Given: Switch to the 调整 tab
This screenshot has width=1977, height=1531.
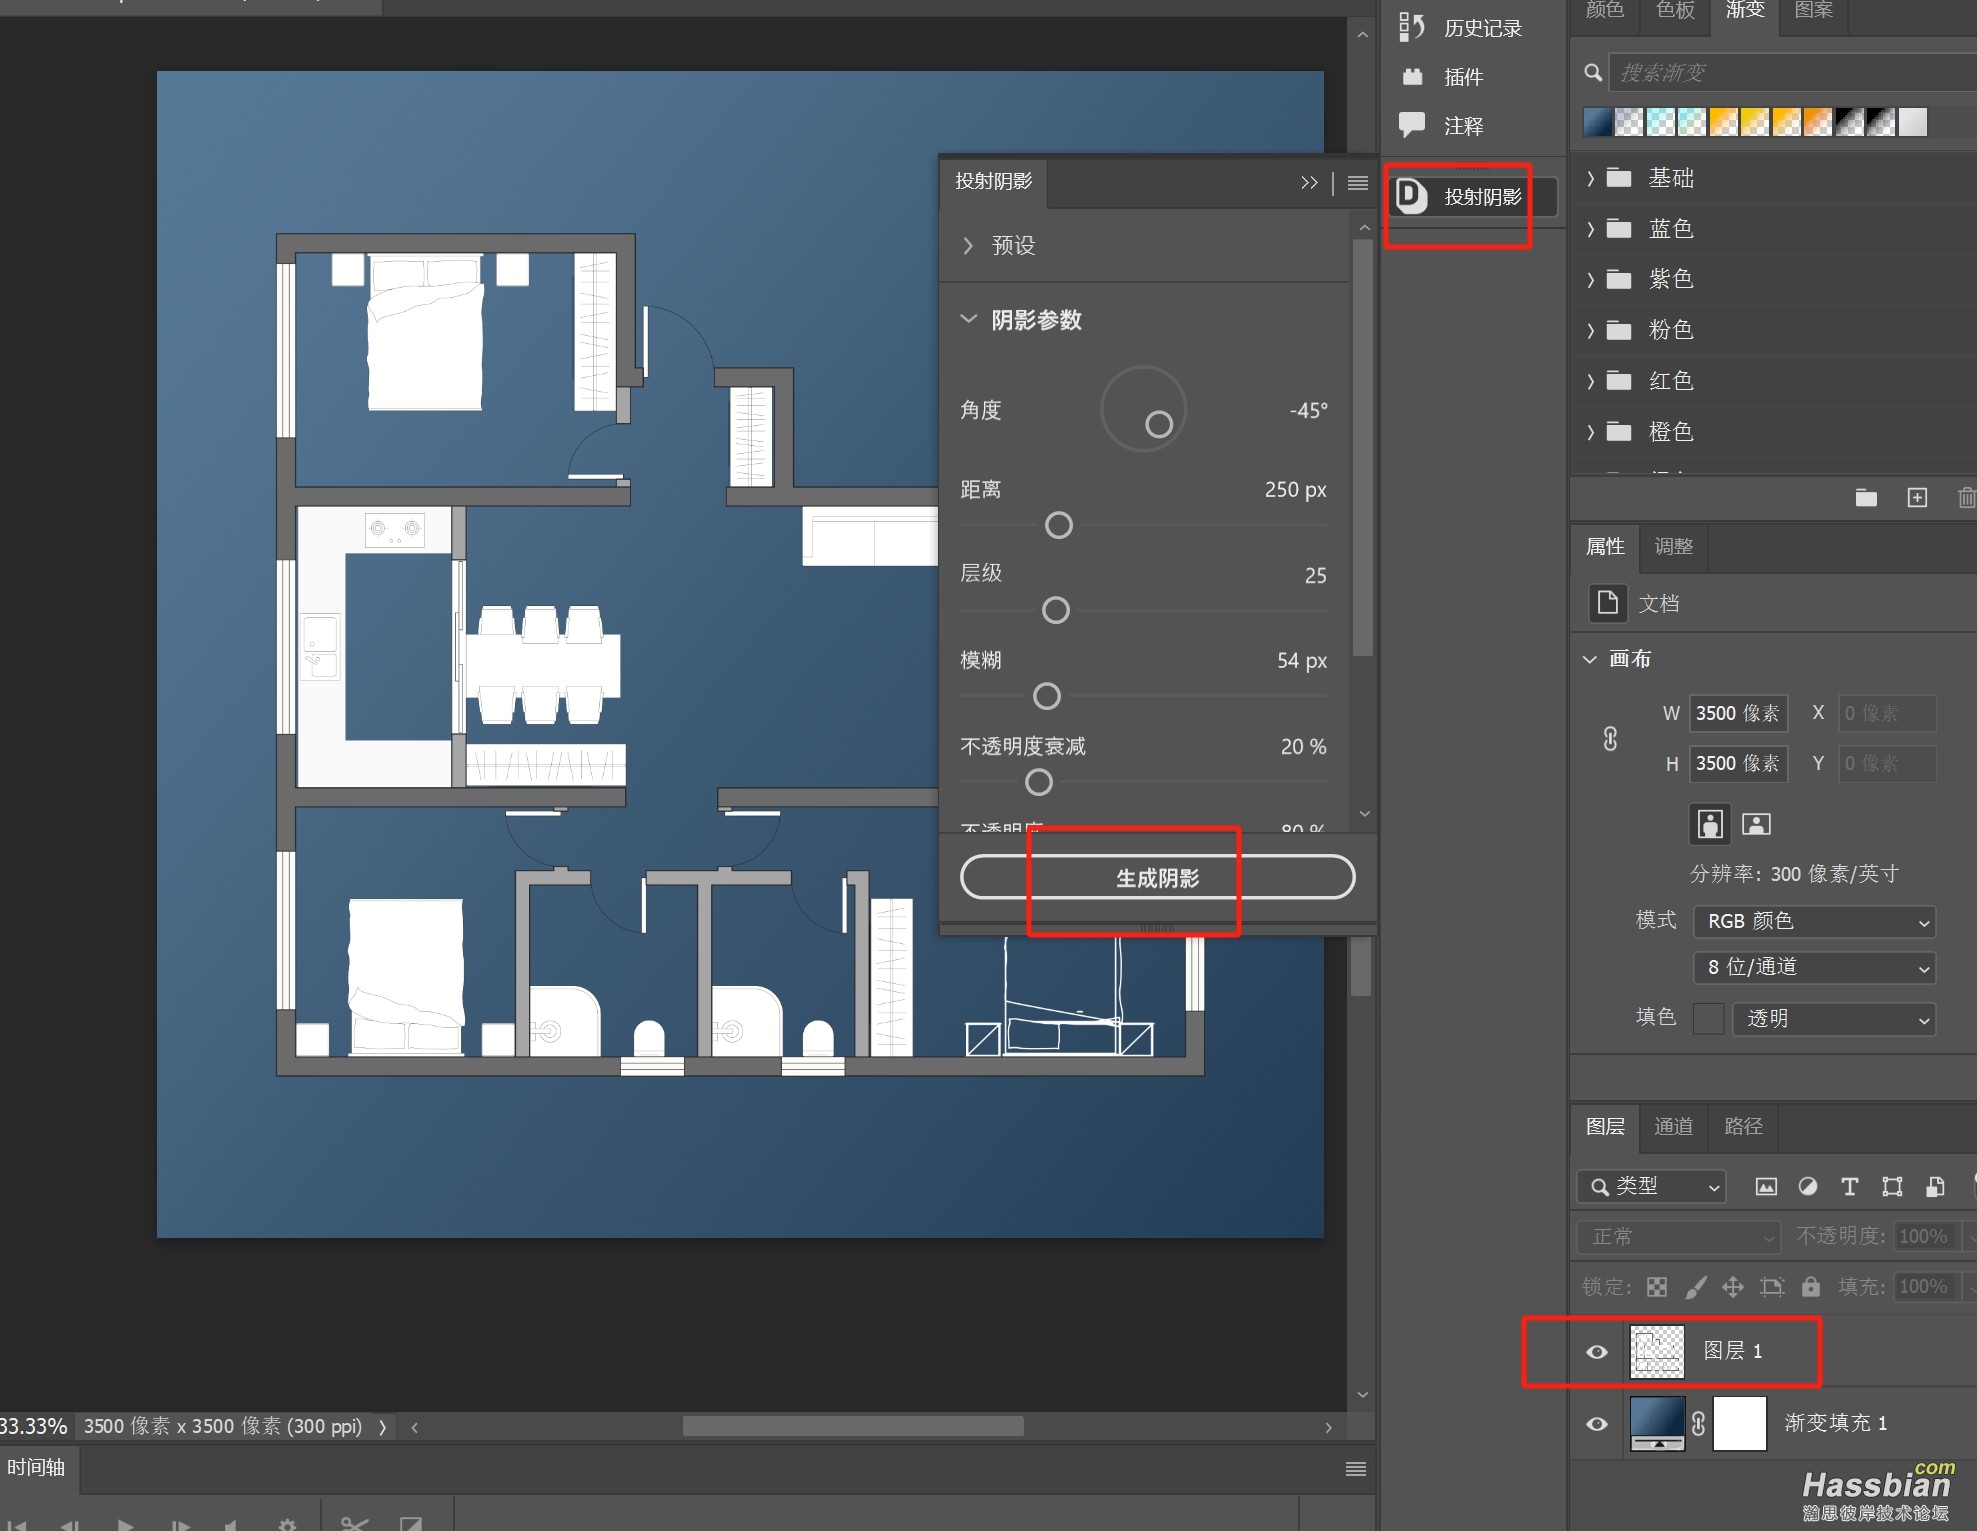Looking at the screenshot, I should point(1673,547).
